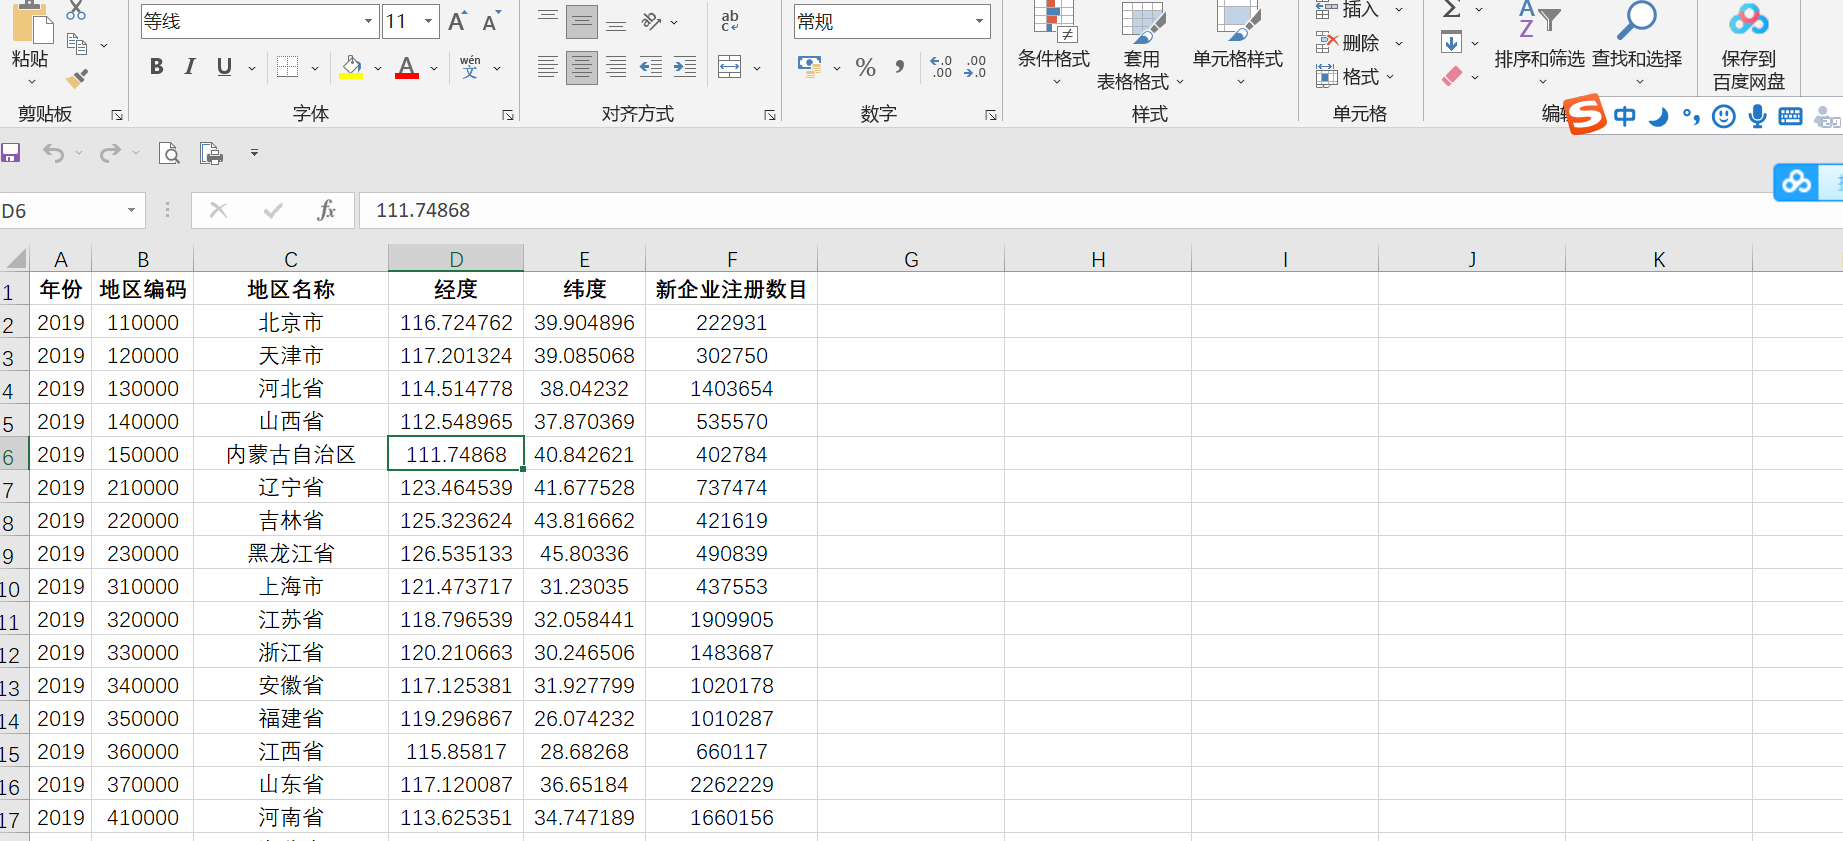Open Format (格式) cells menu

click(1356, 76)
